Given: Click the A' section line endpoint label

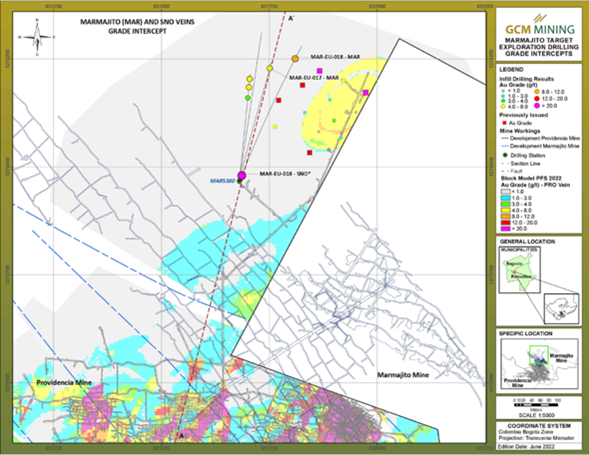Looking at the screenshot, I should click(x=291, y=18).
